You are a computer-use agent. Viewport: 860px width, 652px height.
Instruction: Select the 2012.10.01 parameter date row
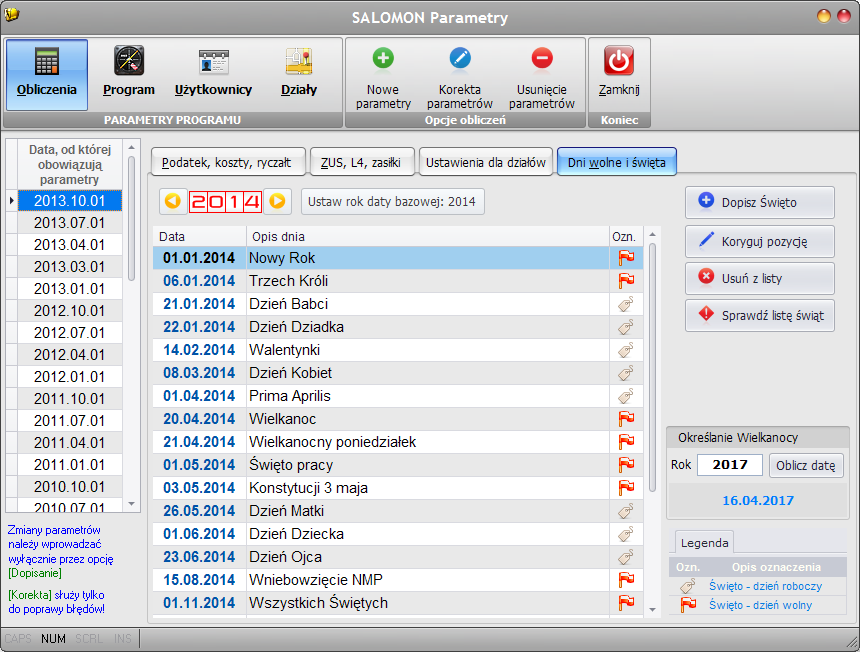(70, 311)
